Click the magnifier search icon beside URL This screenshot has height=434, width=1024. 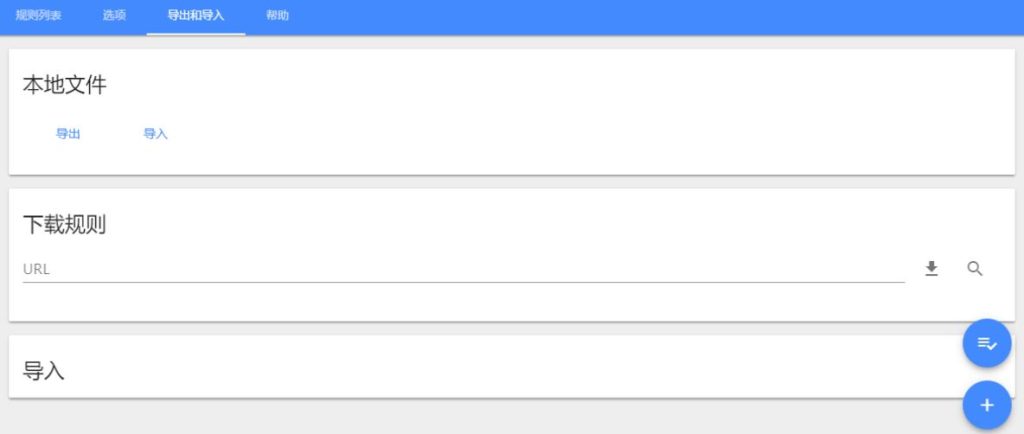974,268
